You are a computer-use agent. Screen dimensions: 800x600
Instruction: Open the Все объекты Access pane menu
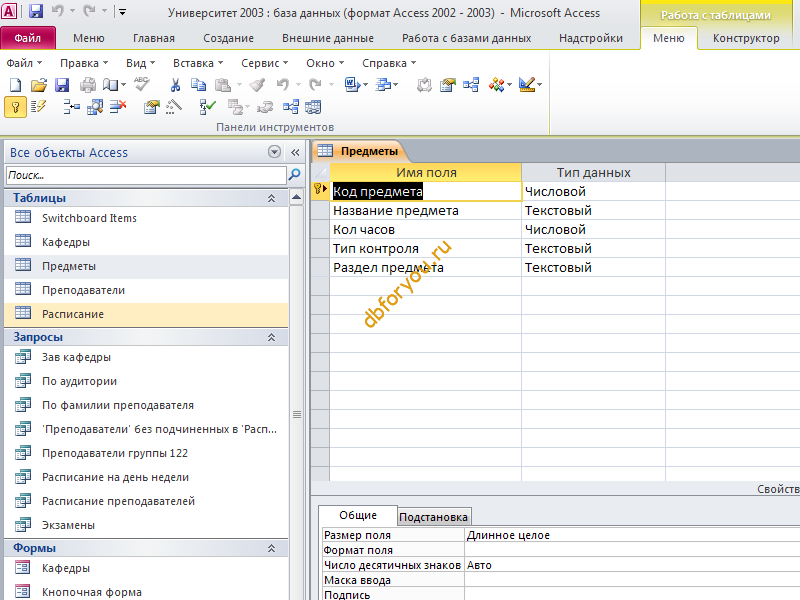tap(274, 152)
